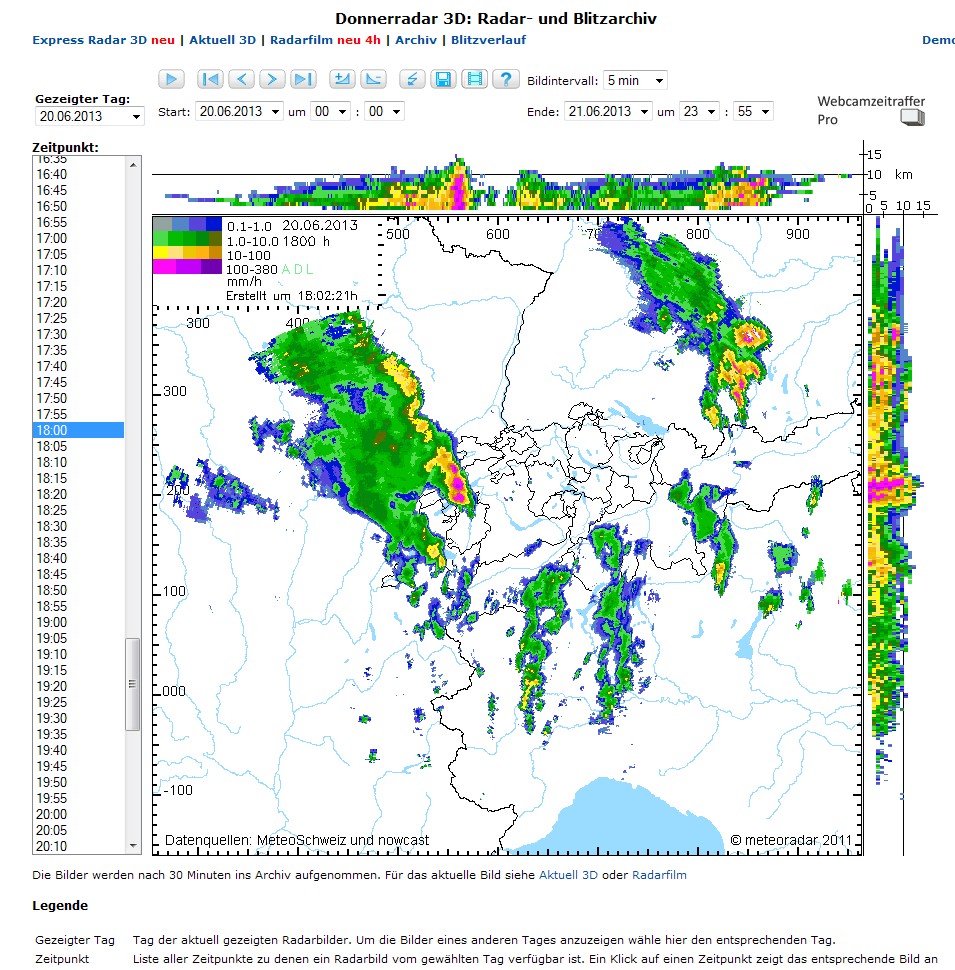955x970 pixels.
Task: Select time 20:10 in Zeitpunkt list
Action: (x=79, y=847)
